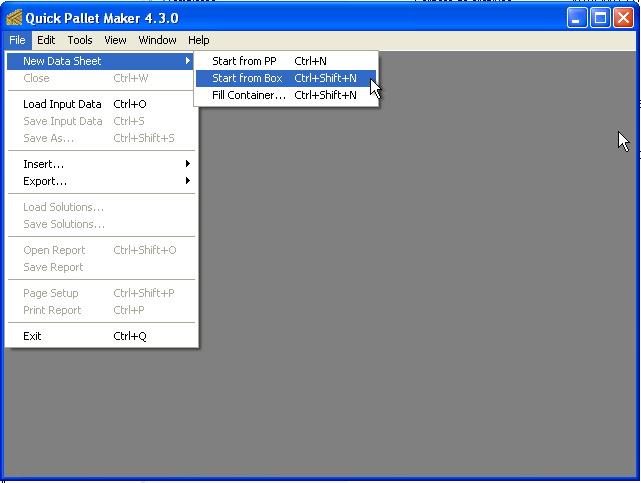
Task: Close the Quick Pallet Maker window
Action: pos(623,18)
